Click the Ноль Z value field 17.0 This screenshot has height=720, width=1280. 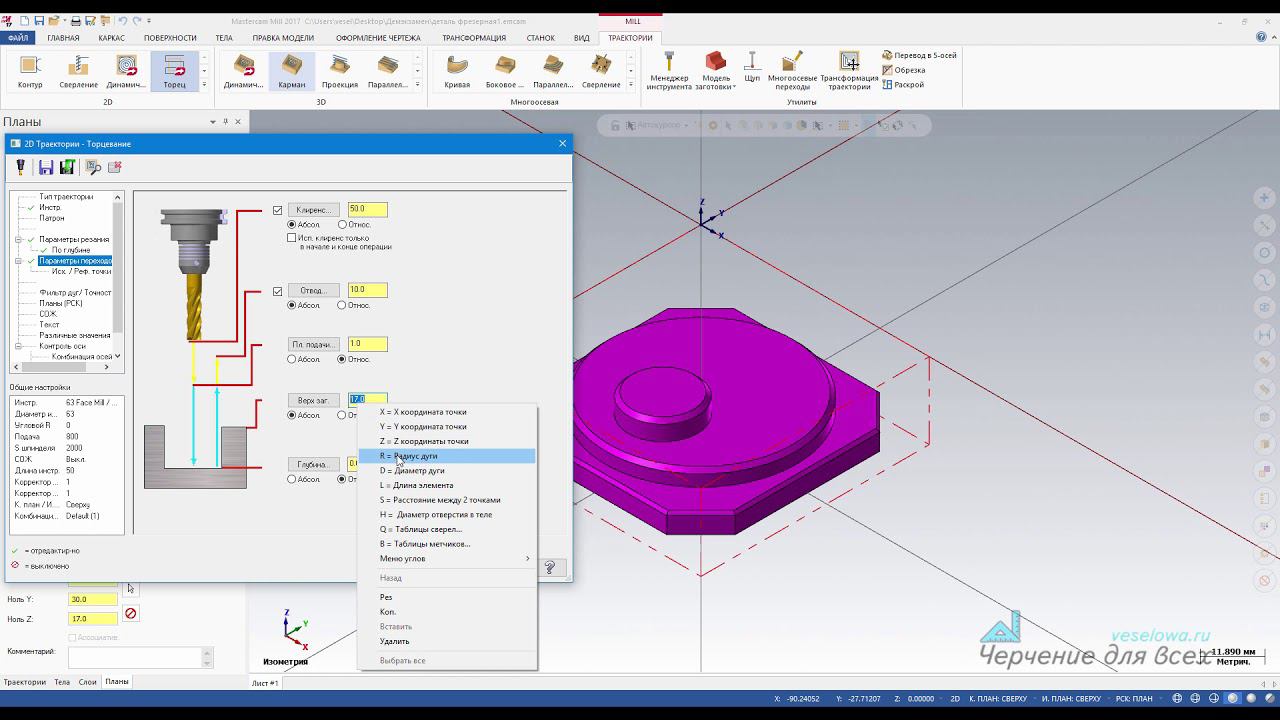point(92,619)
